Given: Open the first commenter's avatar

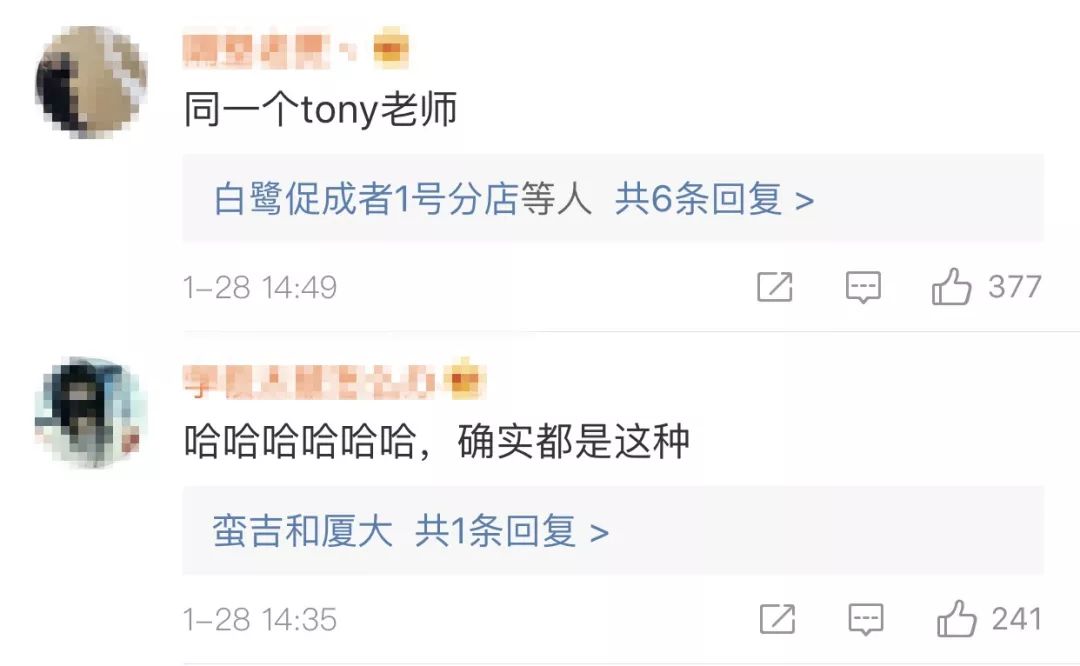Looking at the screenshot, I should [91, 82].
